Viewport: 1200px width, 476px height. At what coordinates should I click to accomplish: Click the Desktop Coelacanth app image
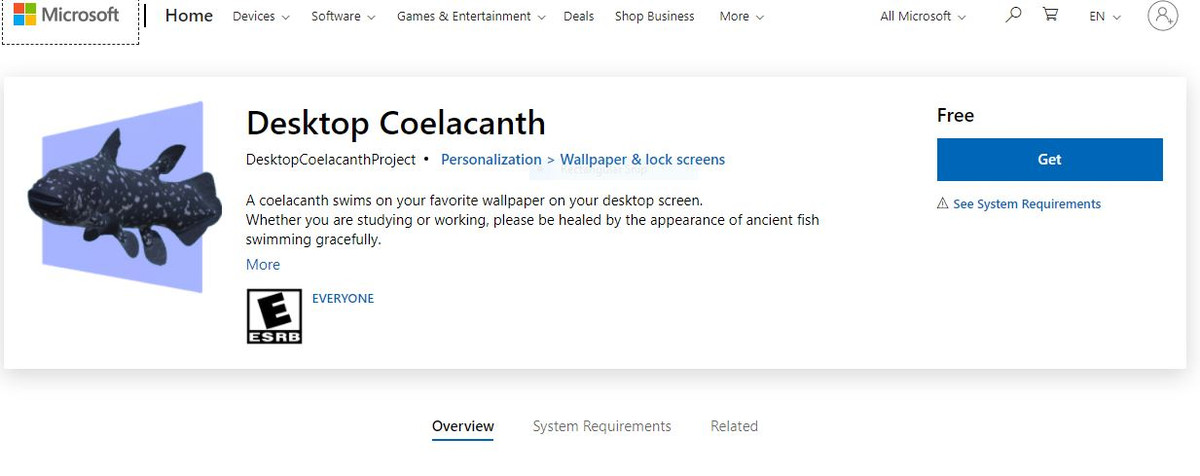coord(122,196)
